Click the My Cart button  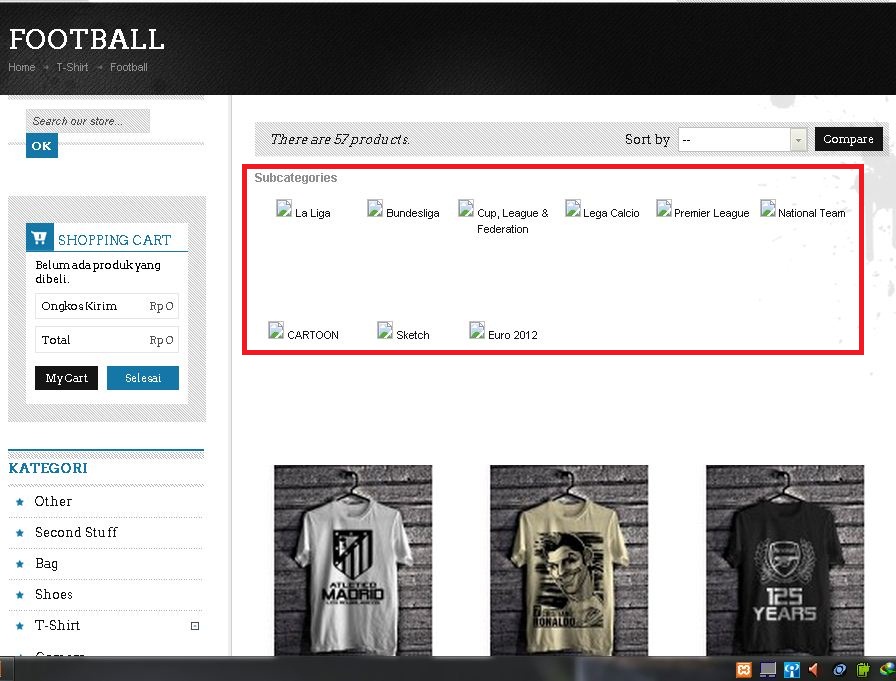click(x=66, y=378)
